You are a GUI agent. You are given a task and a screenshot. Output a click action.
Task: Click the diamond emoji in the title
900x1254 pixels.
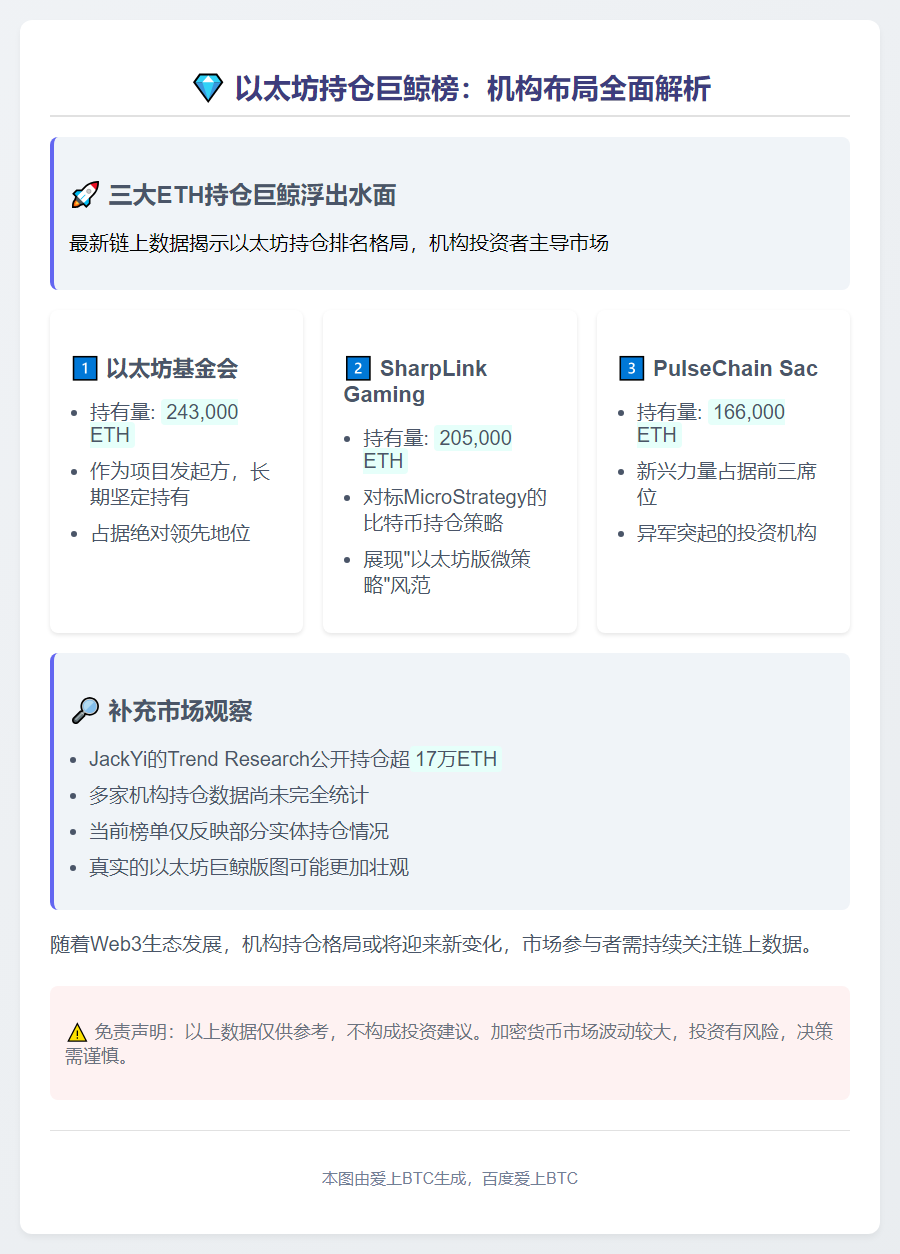(x=208, y=88)
